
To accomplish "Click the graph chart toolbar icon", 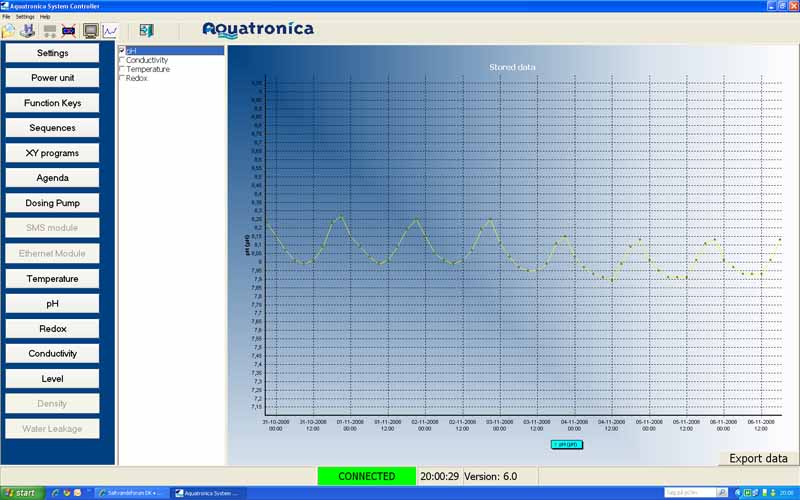I will click(110, 31).
